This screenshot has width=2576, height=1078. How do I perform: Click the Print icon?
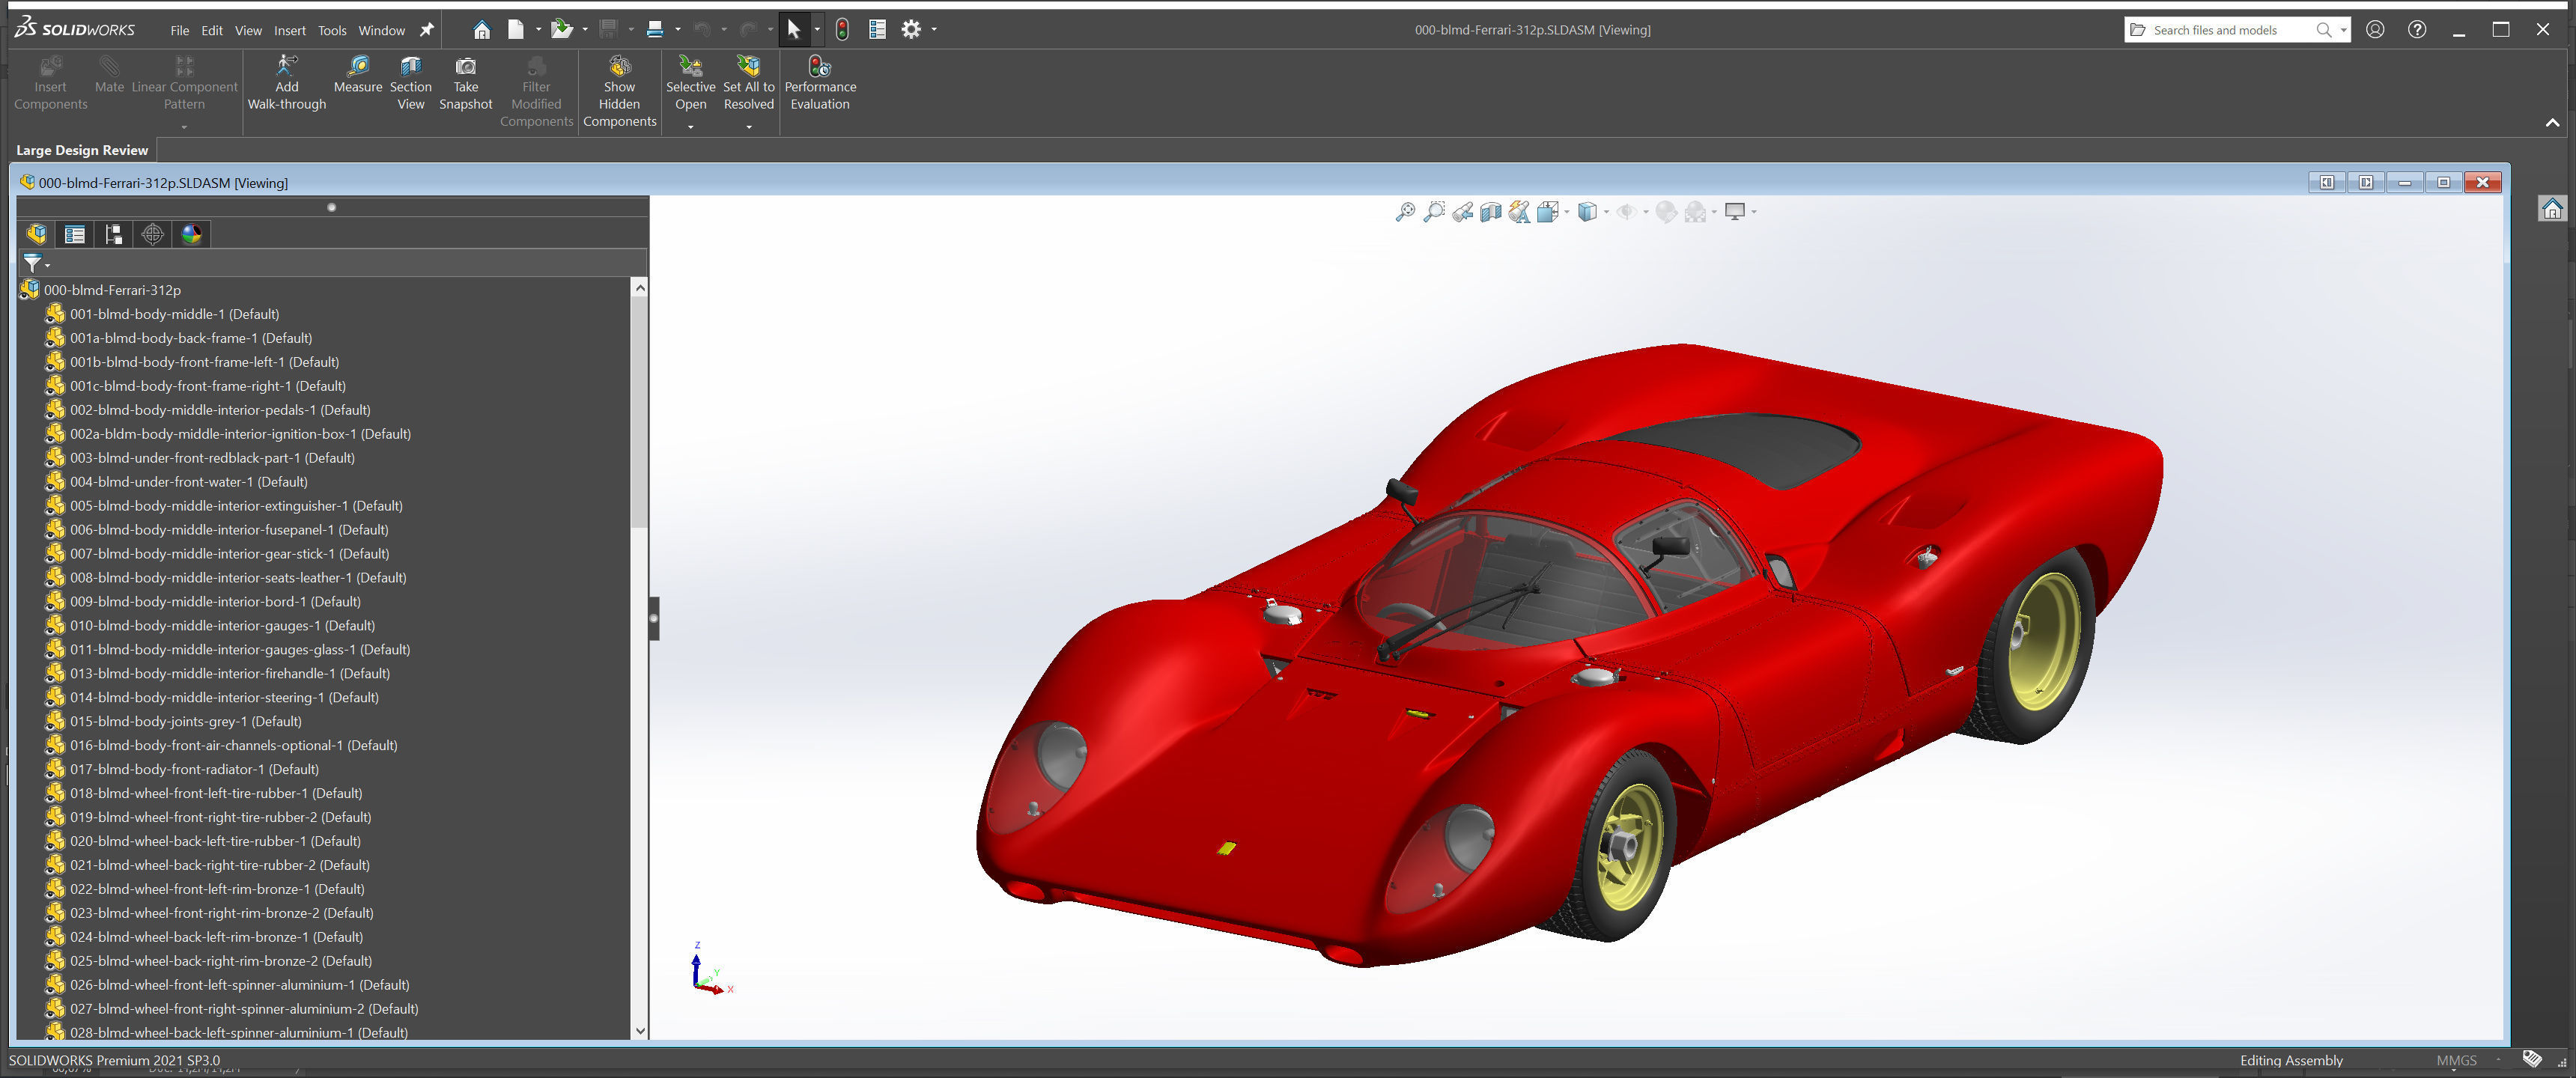[655, 30]
